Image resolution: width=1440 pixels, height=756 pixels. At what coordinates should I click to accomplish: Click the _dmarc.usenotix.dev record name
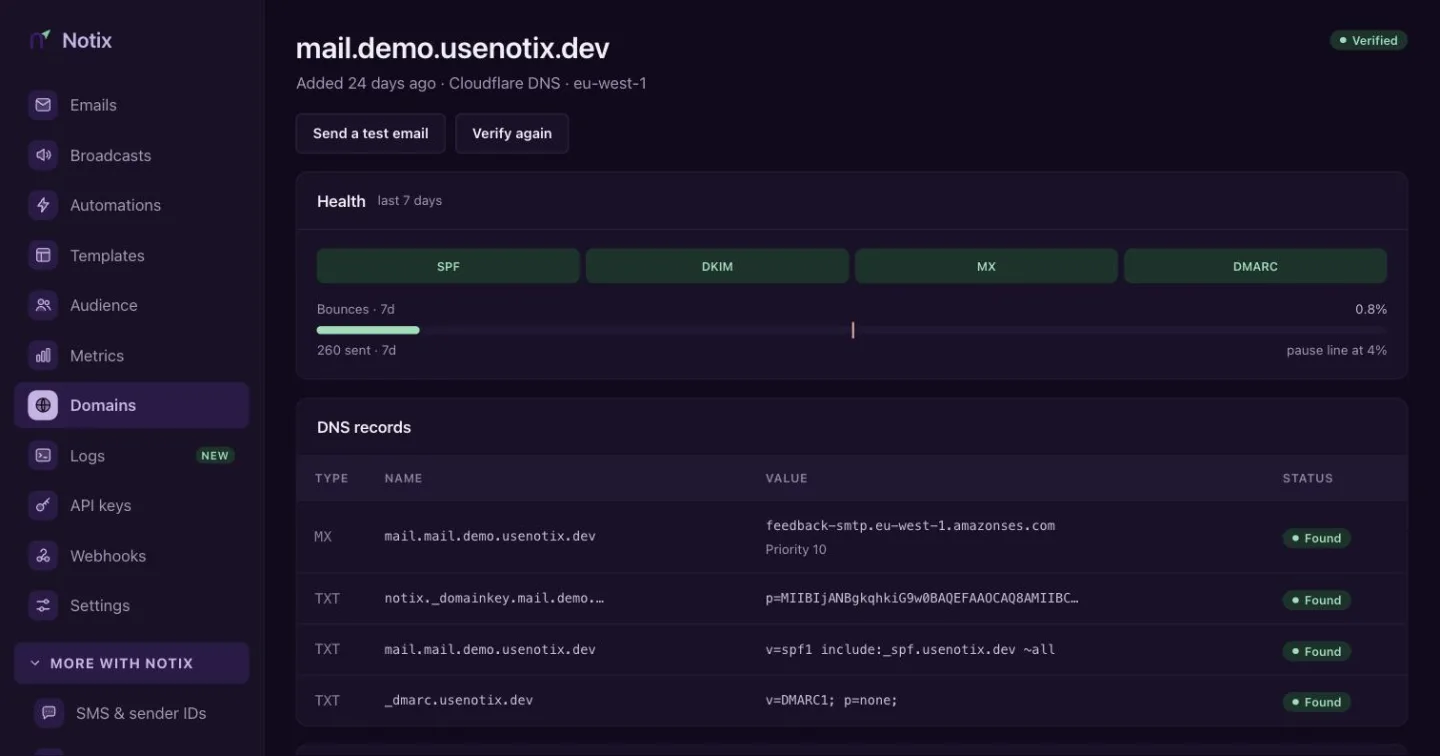[459, 701]
